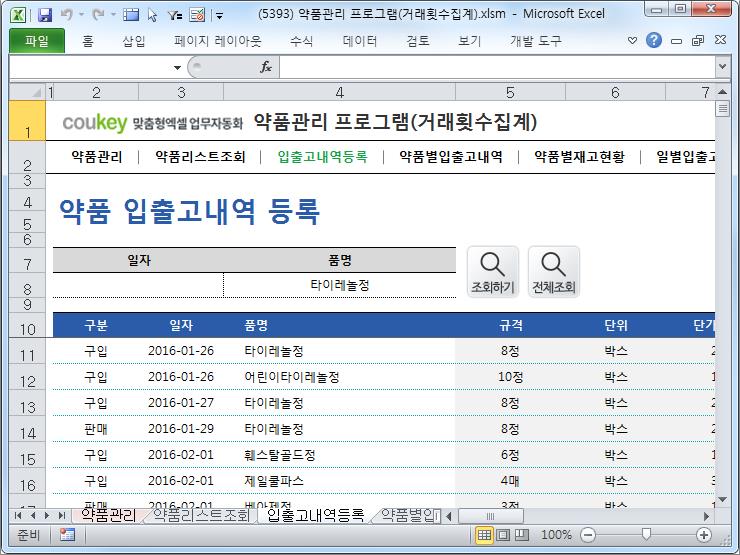Click the fx insert function button
This screenshot has height=555, width=740.
[x=266, y=67]
